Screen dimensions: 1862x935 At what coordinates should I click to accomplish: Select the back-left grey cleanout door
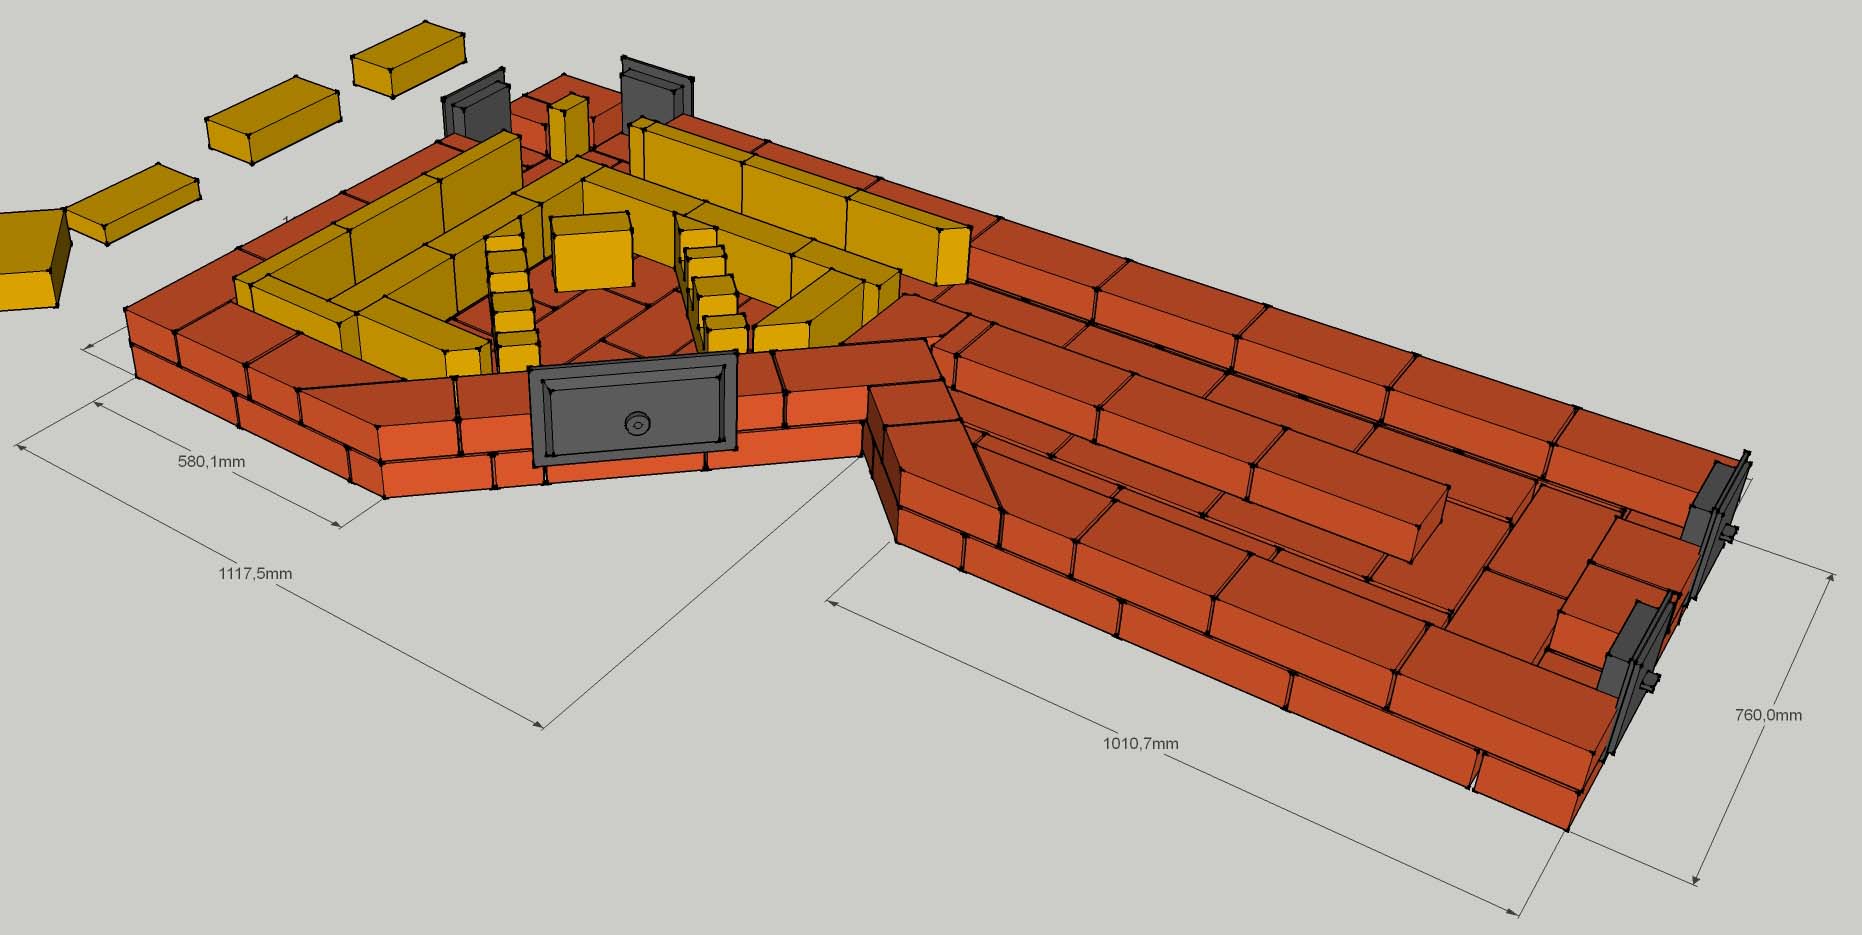(x=477, y=106)
